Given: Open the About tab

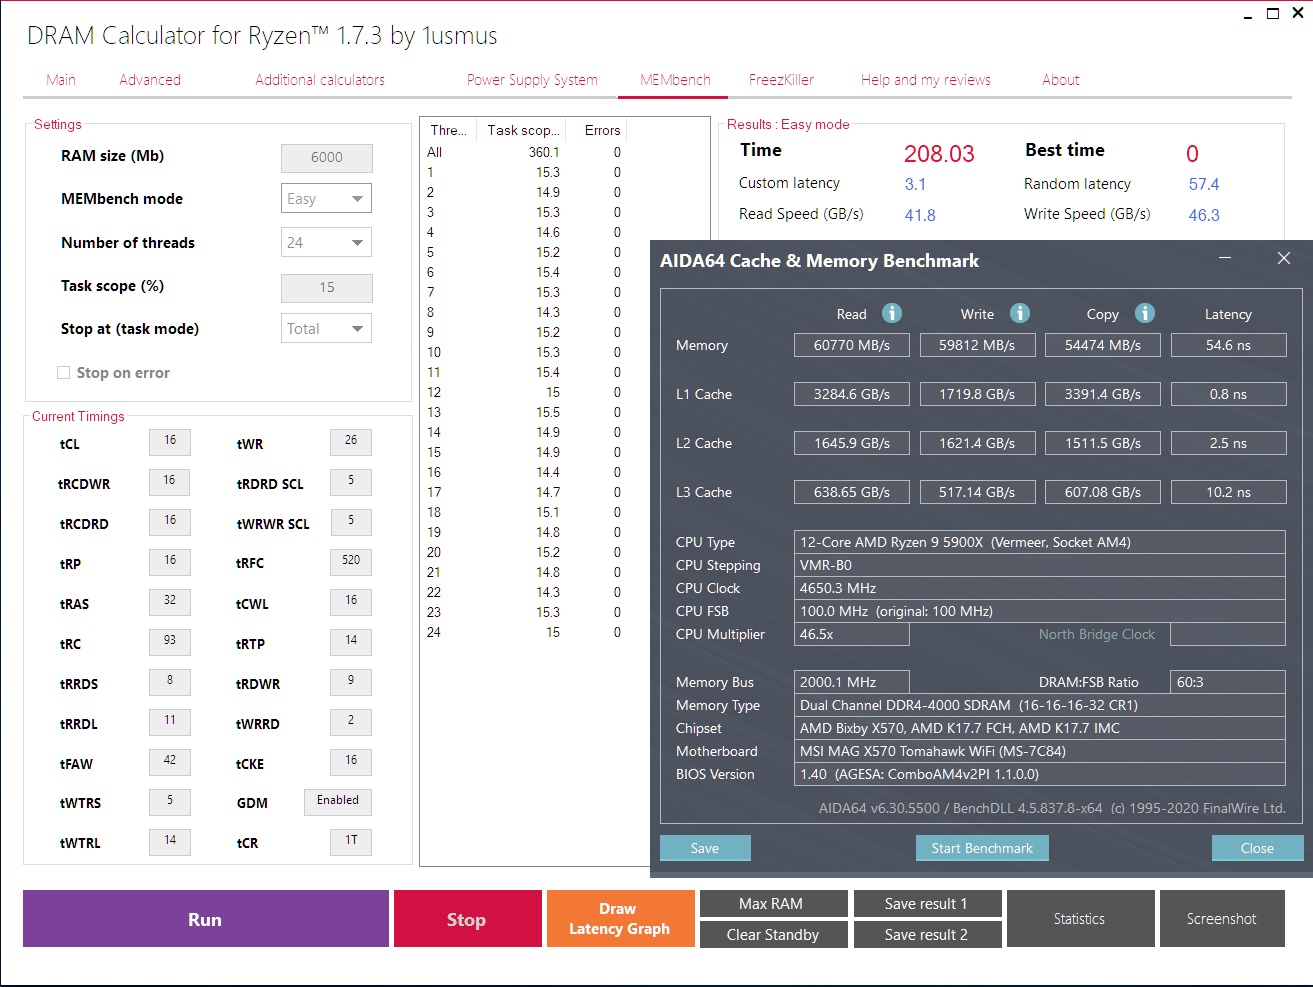Looking at the screenshot, I should click(x=1061, y=80).
